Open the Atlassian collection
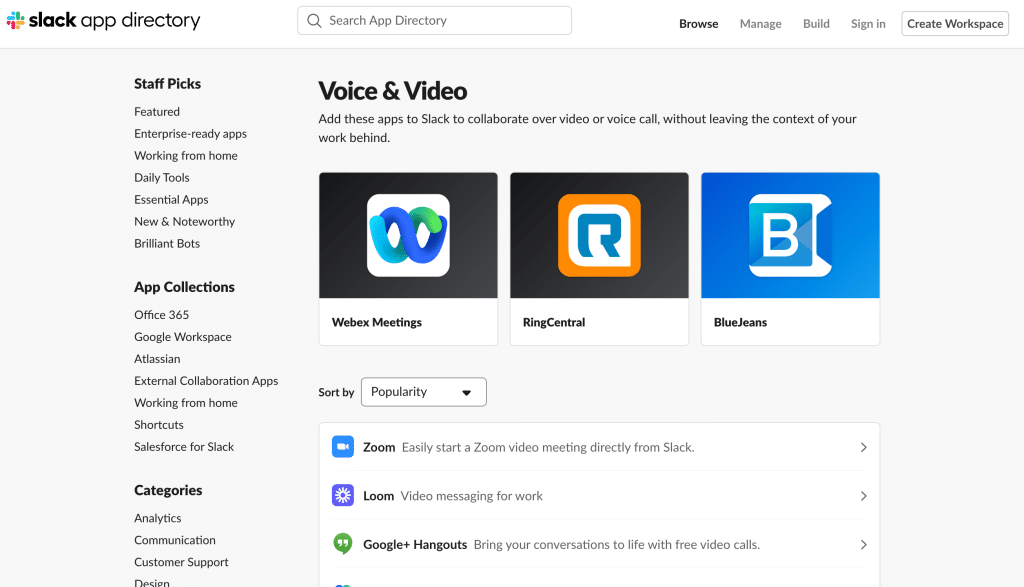 coord(157,359)
